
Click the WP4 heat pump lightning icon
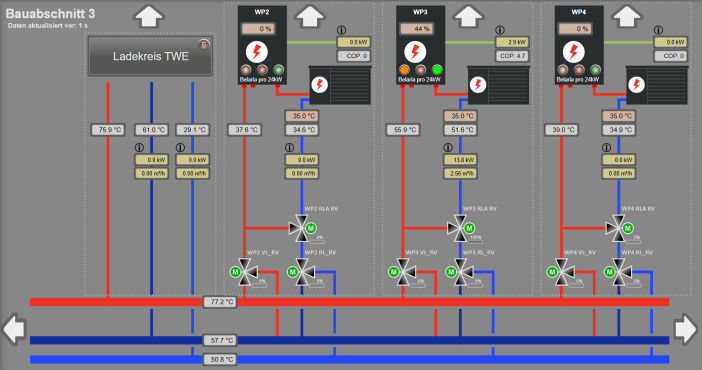pyautogui.click(x=574, y=52)
